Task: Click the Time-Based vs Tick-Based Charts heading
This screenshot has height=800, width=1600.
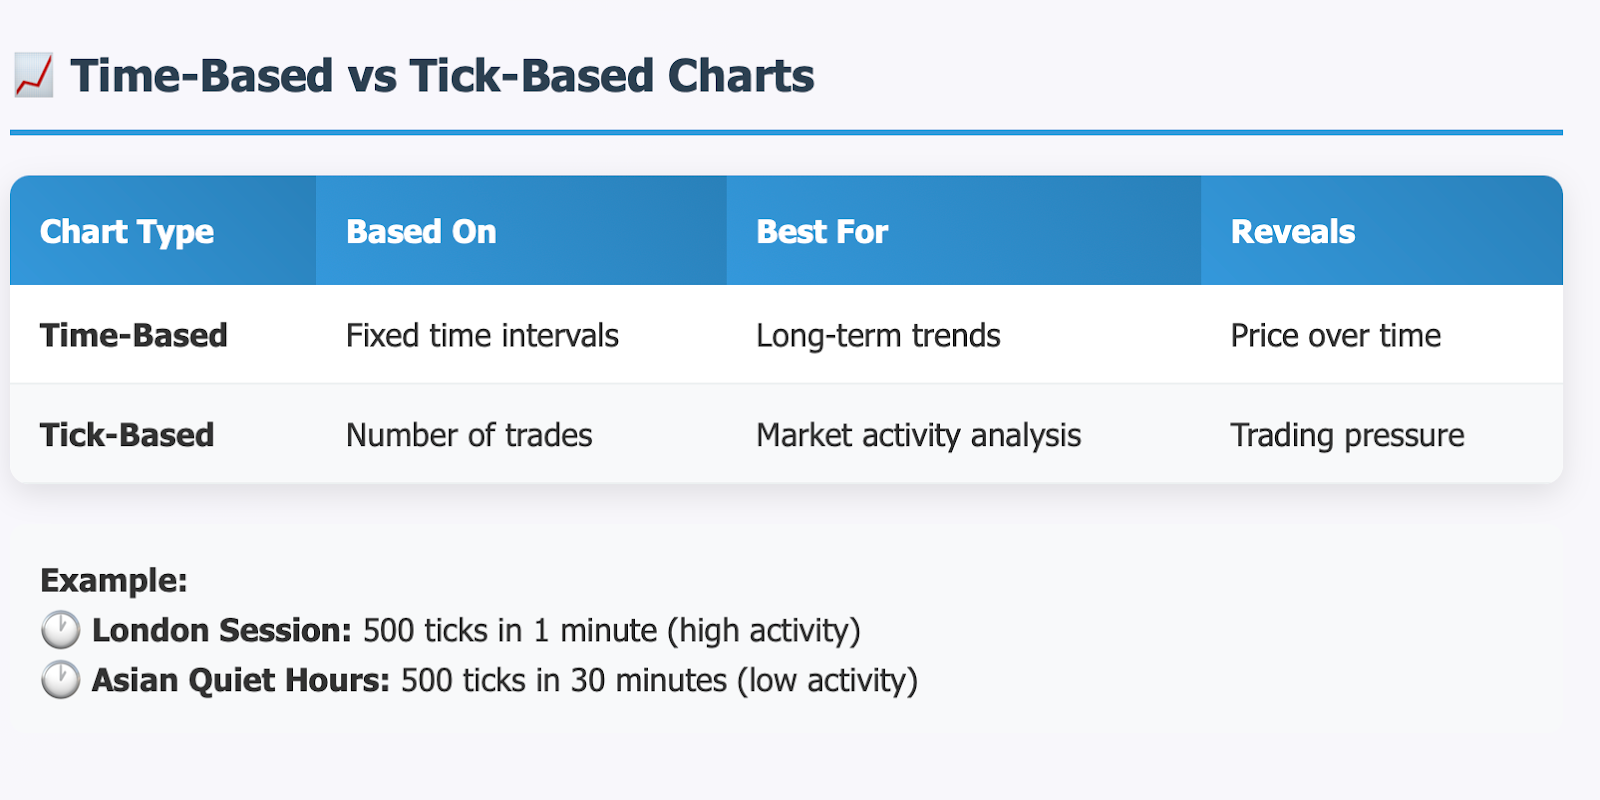Action: click(x=442, y=76)
